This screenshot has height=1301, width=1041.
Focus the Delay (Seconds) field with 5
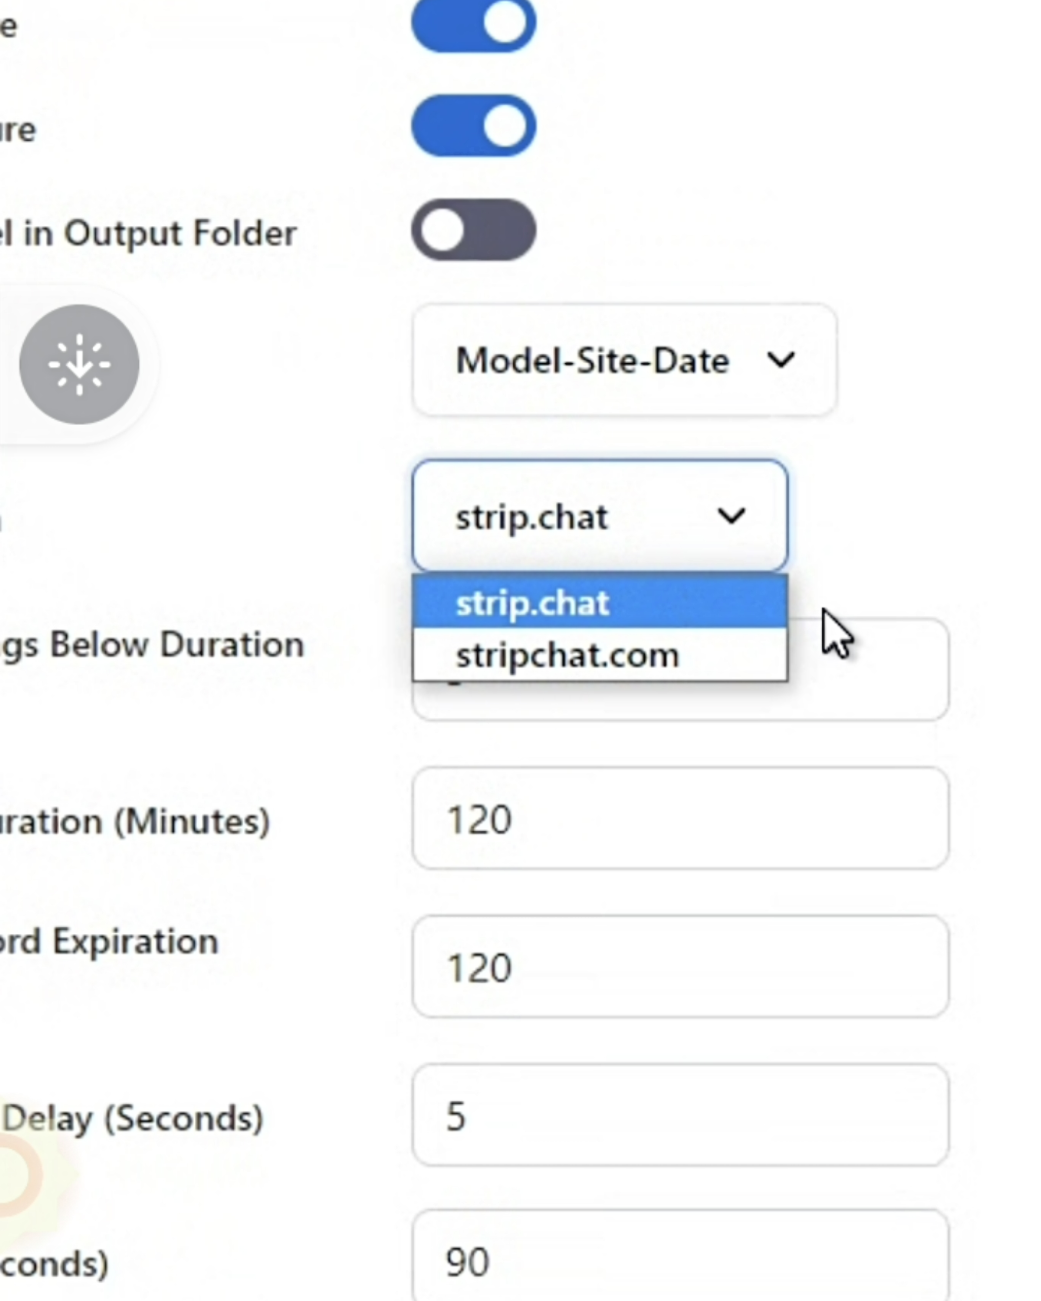680,1115
